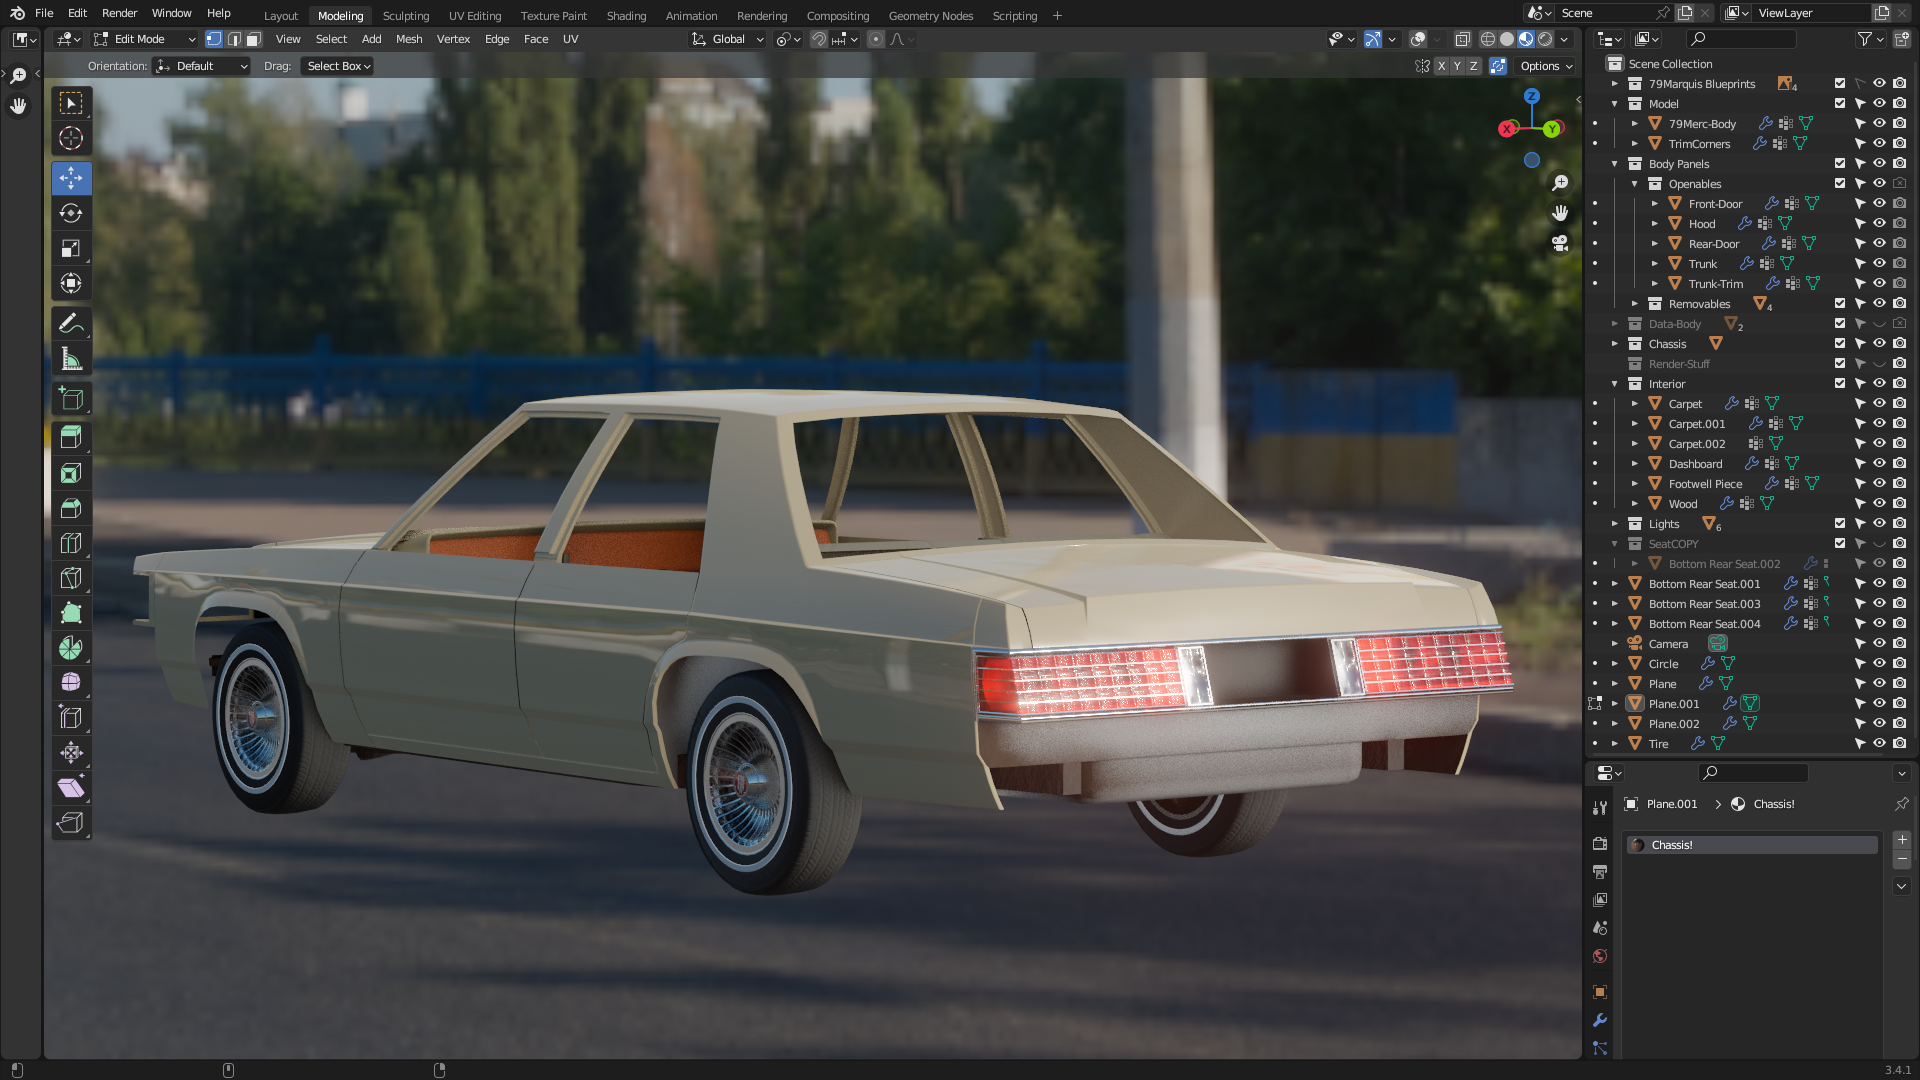The width and height of the screenshot is (1920, 1080).
Task: Select the Annotate tool
Action: [71, 323]
